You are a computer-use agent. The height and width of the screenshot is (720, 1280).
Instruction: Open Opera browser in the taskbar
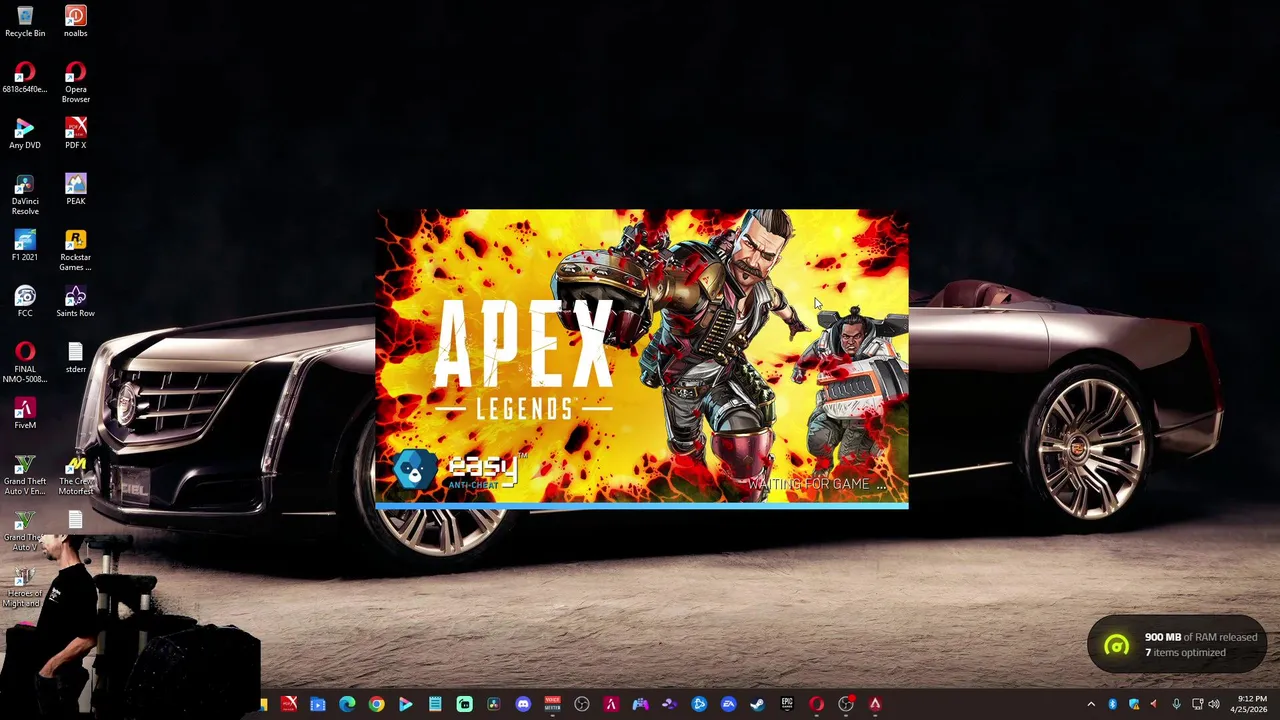816,704
